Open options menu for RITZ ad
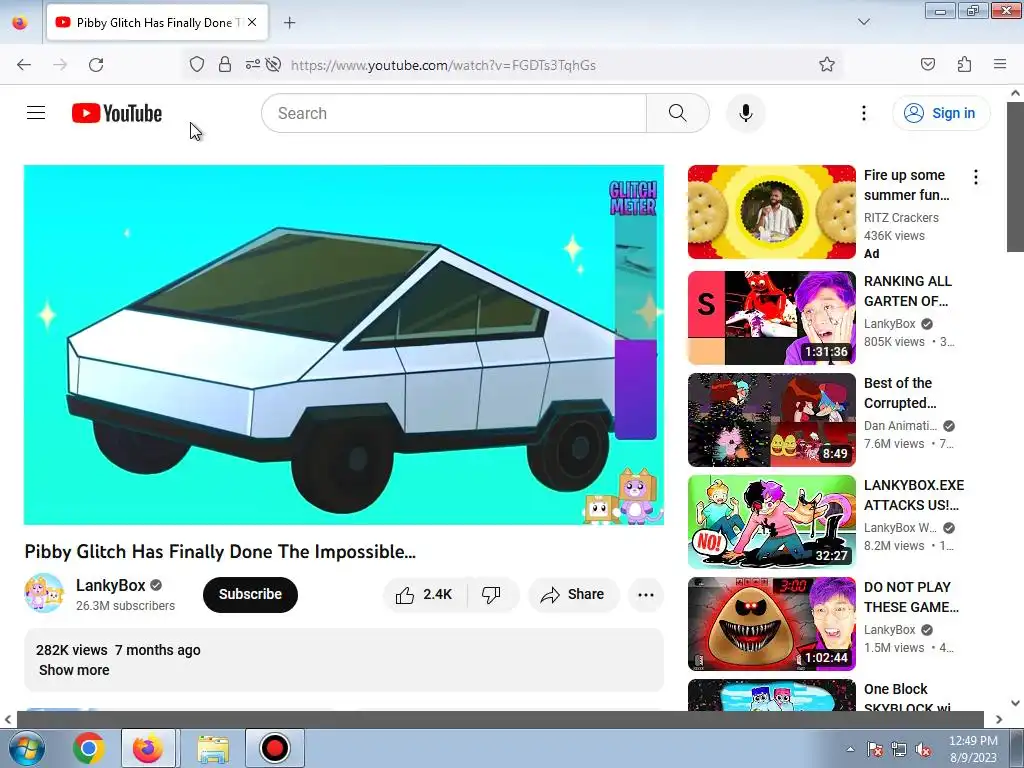This screenshot has width=1024, height=768. (x=975, y=177)
